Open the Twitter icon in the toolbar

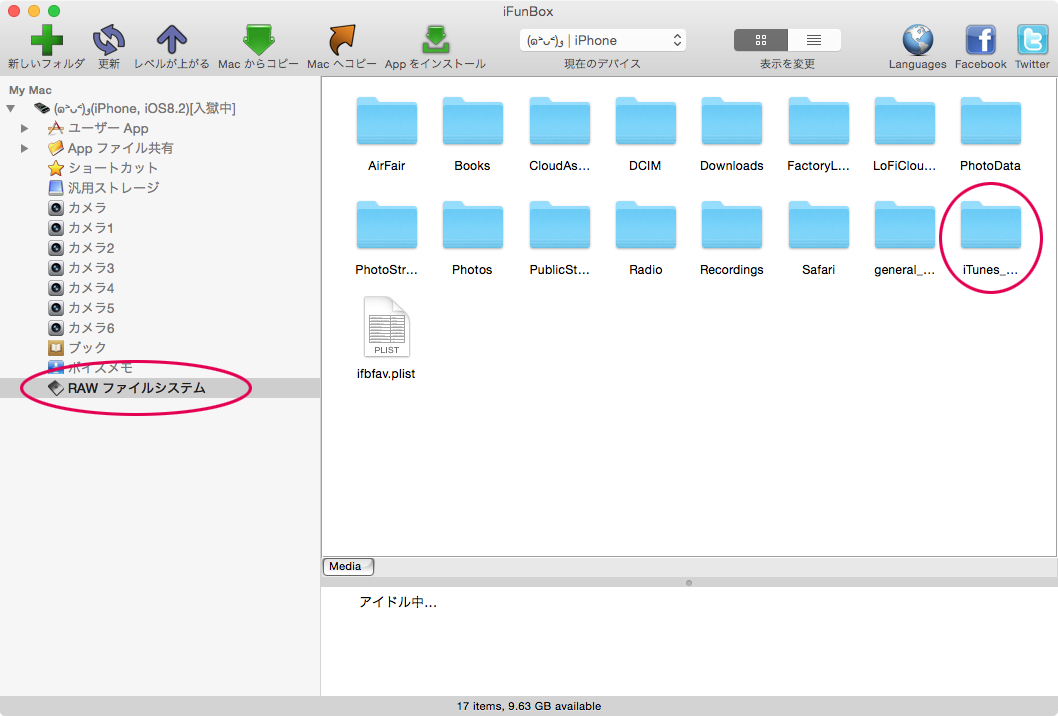tap(1032, 40)
